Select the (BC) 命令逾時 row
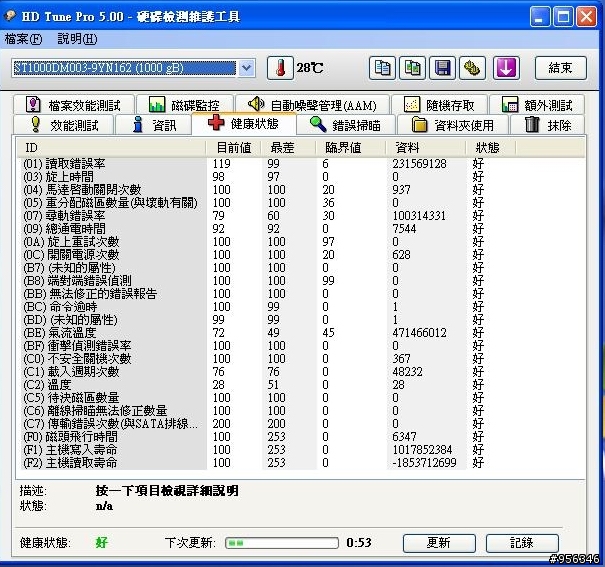The height and width of the screenshot is (567, 605). point(301,307)
